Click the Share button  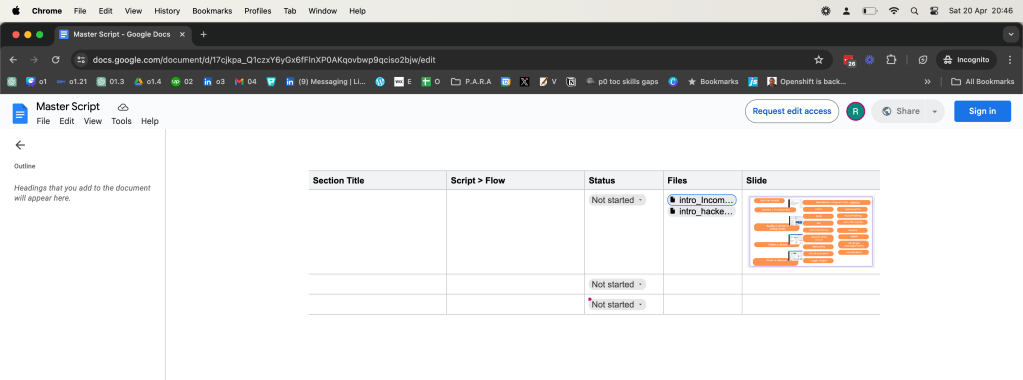coord(901,111)
